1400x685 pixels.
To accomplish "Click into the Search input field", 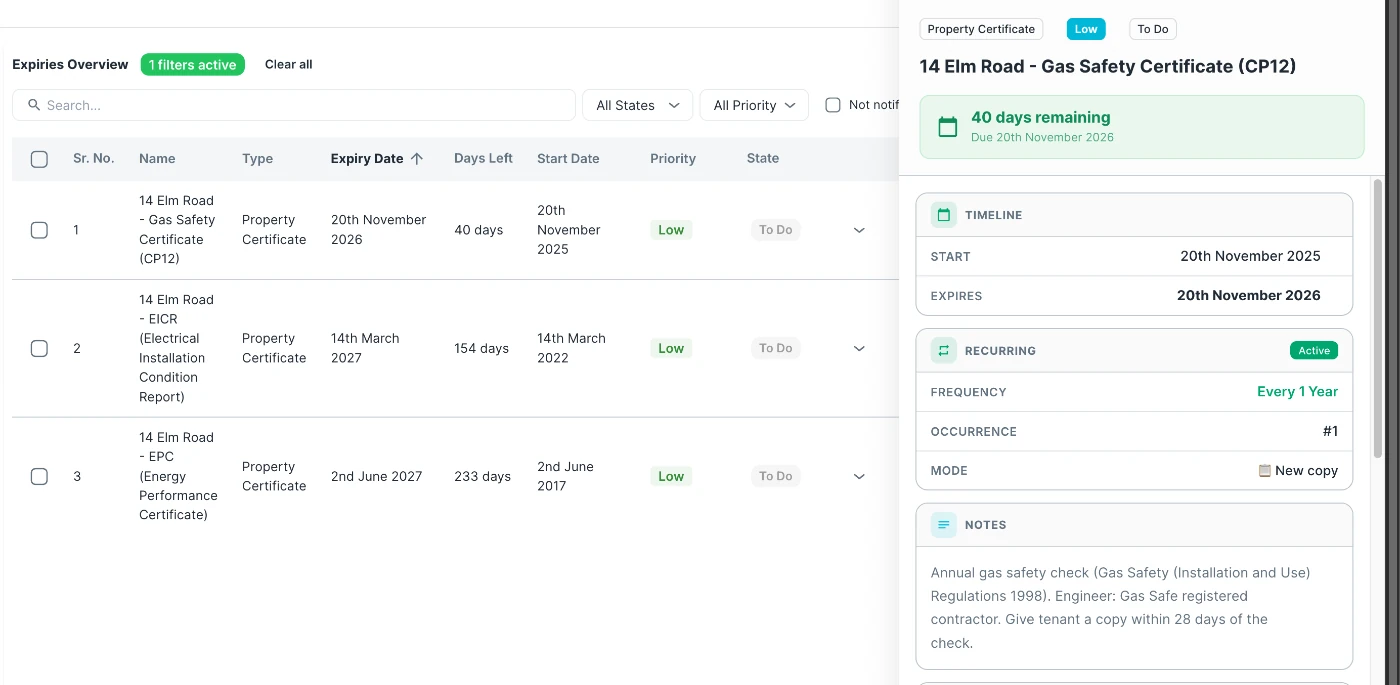I will (x=294, y=105).
